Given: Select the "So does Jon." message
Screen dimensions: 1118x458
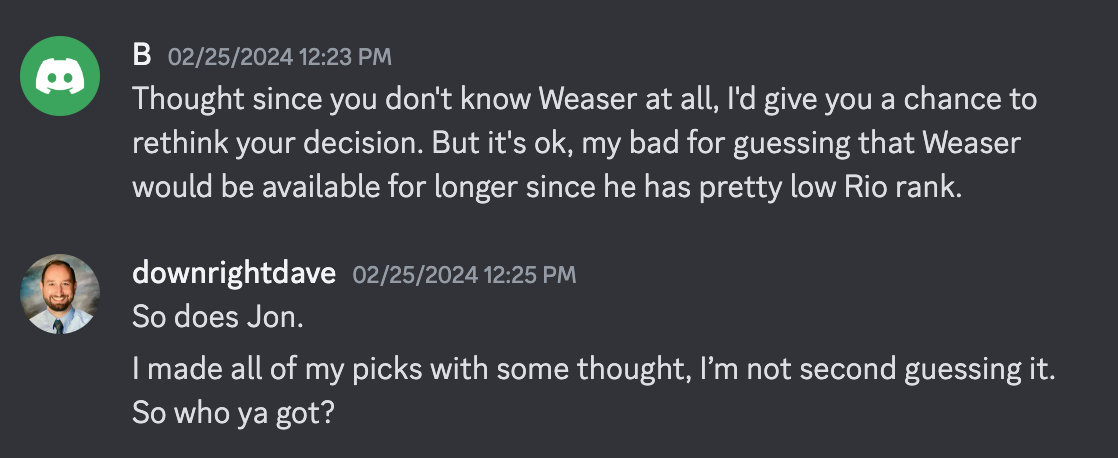Looking at the screenshot, I should pos(218,317).
